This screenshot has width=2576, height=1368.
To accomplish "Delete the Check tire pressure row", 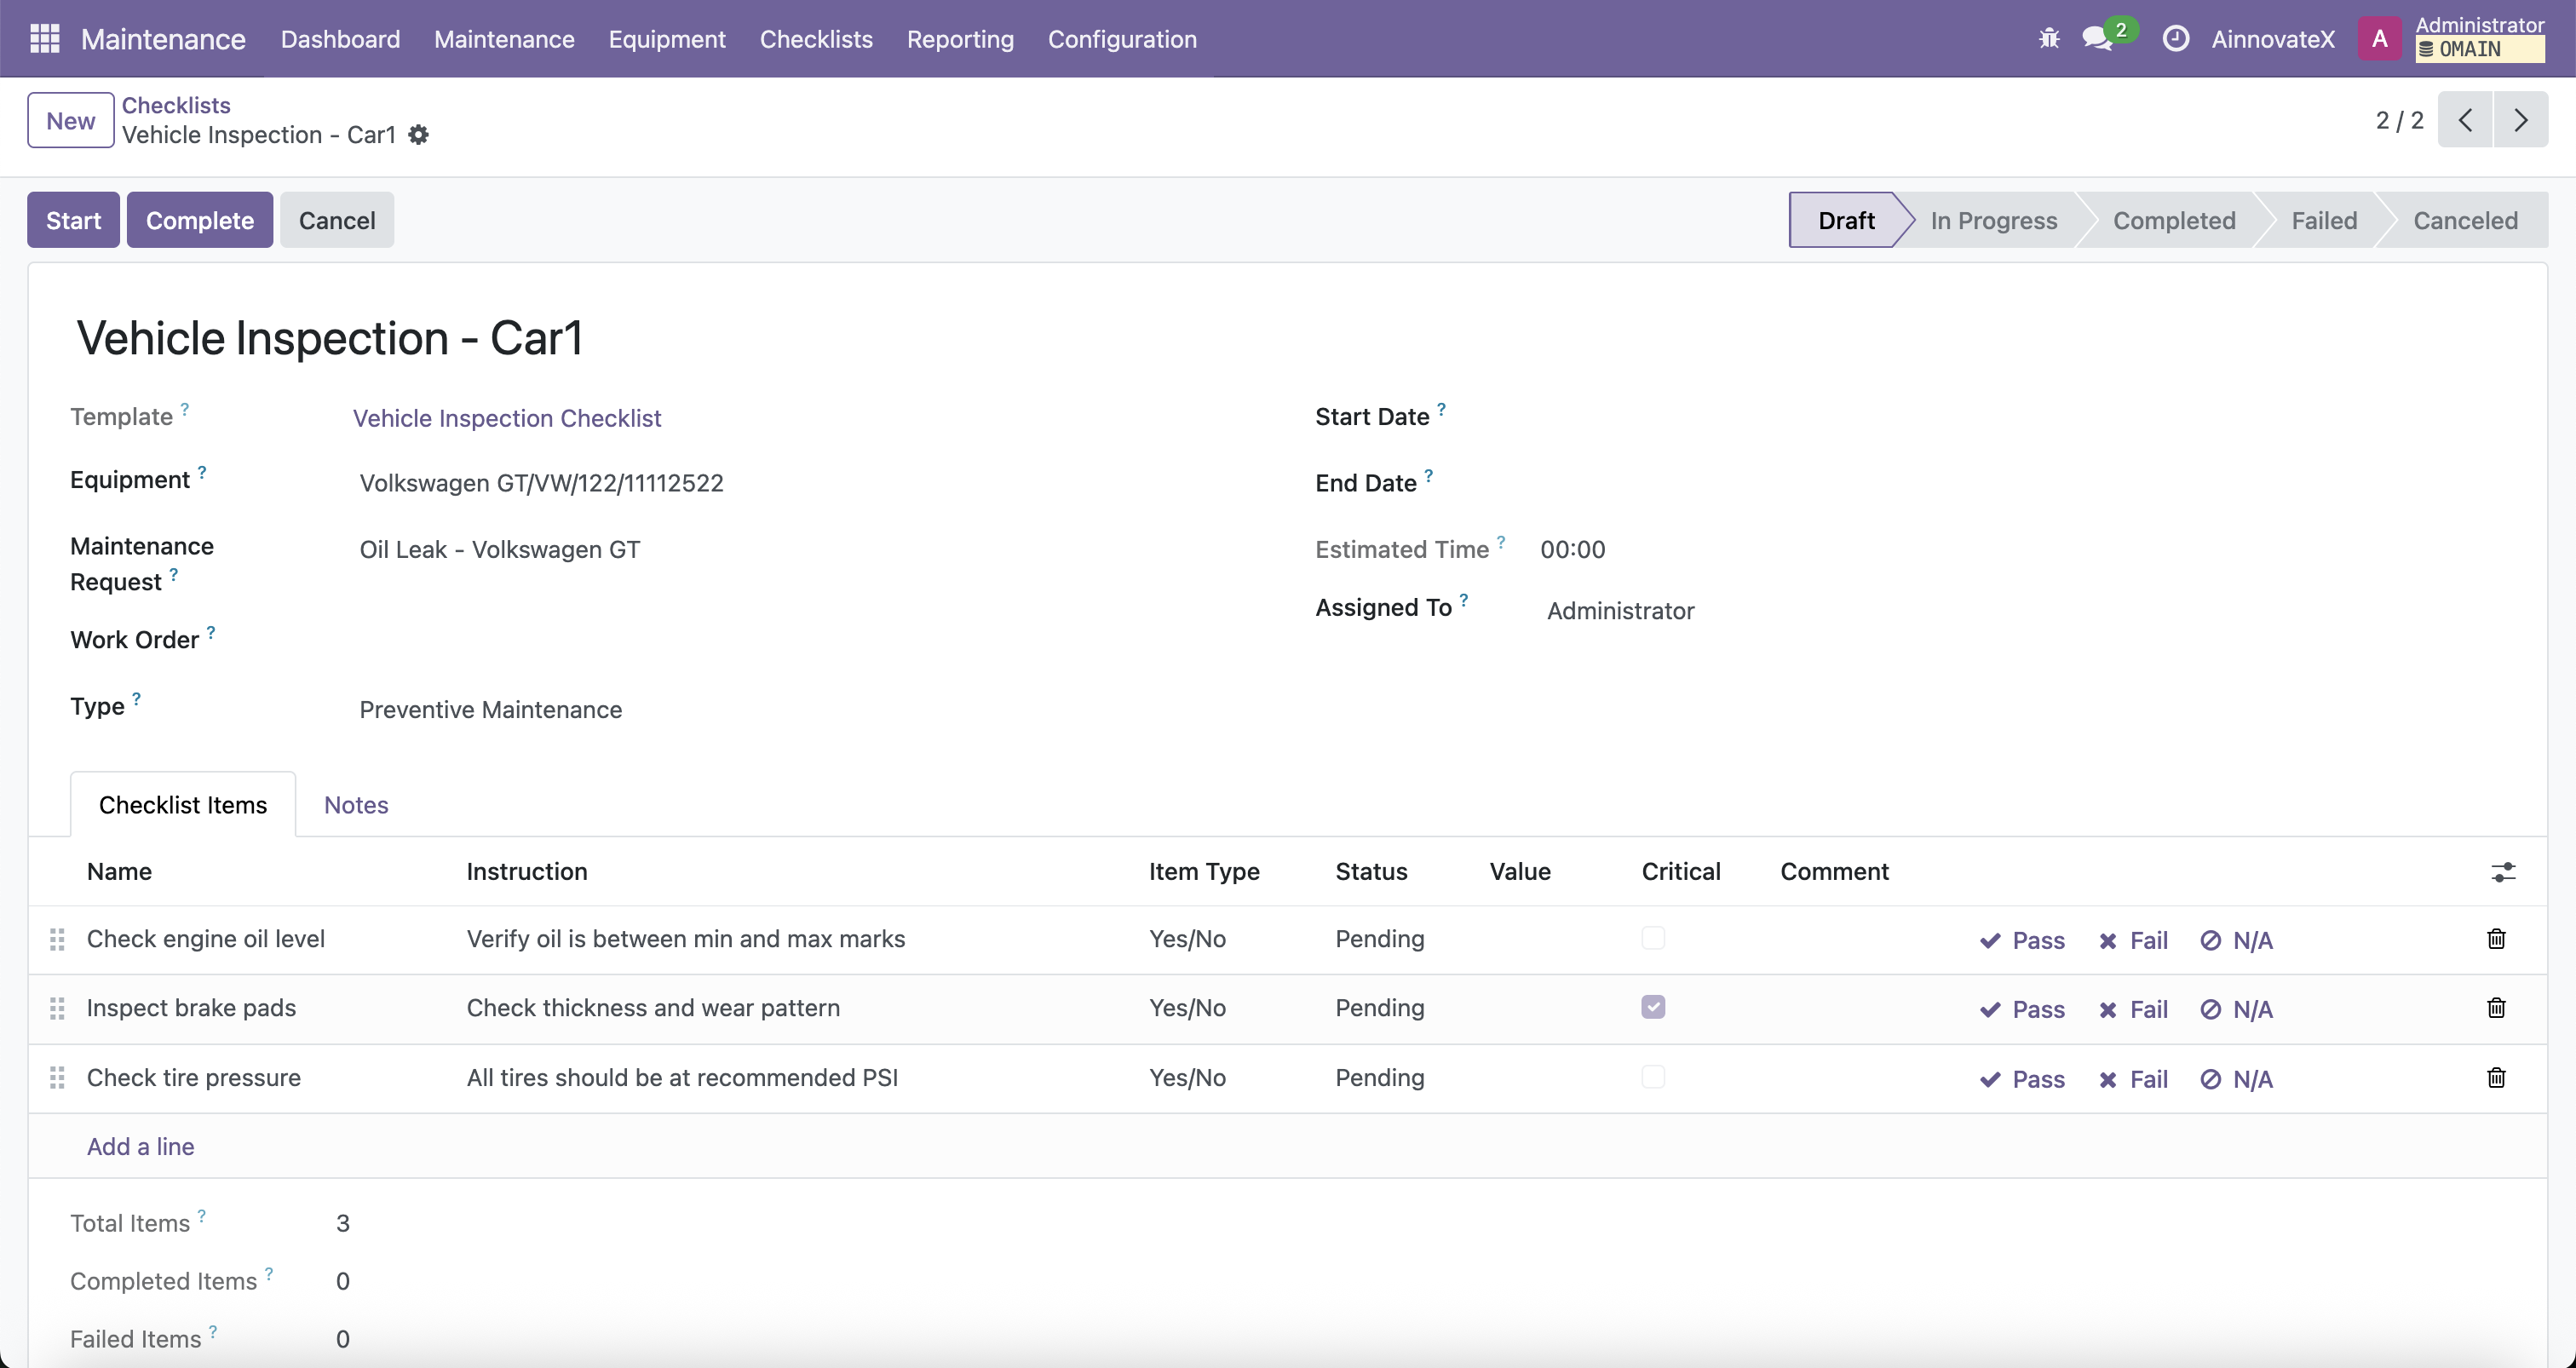I will tap(2496, 1077).
